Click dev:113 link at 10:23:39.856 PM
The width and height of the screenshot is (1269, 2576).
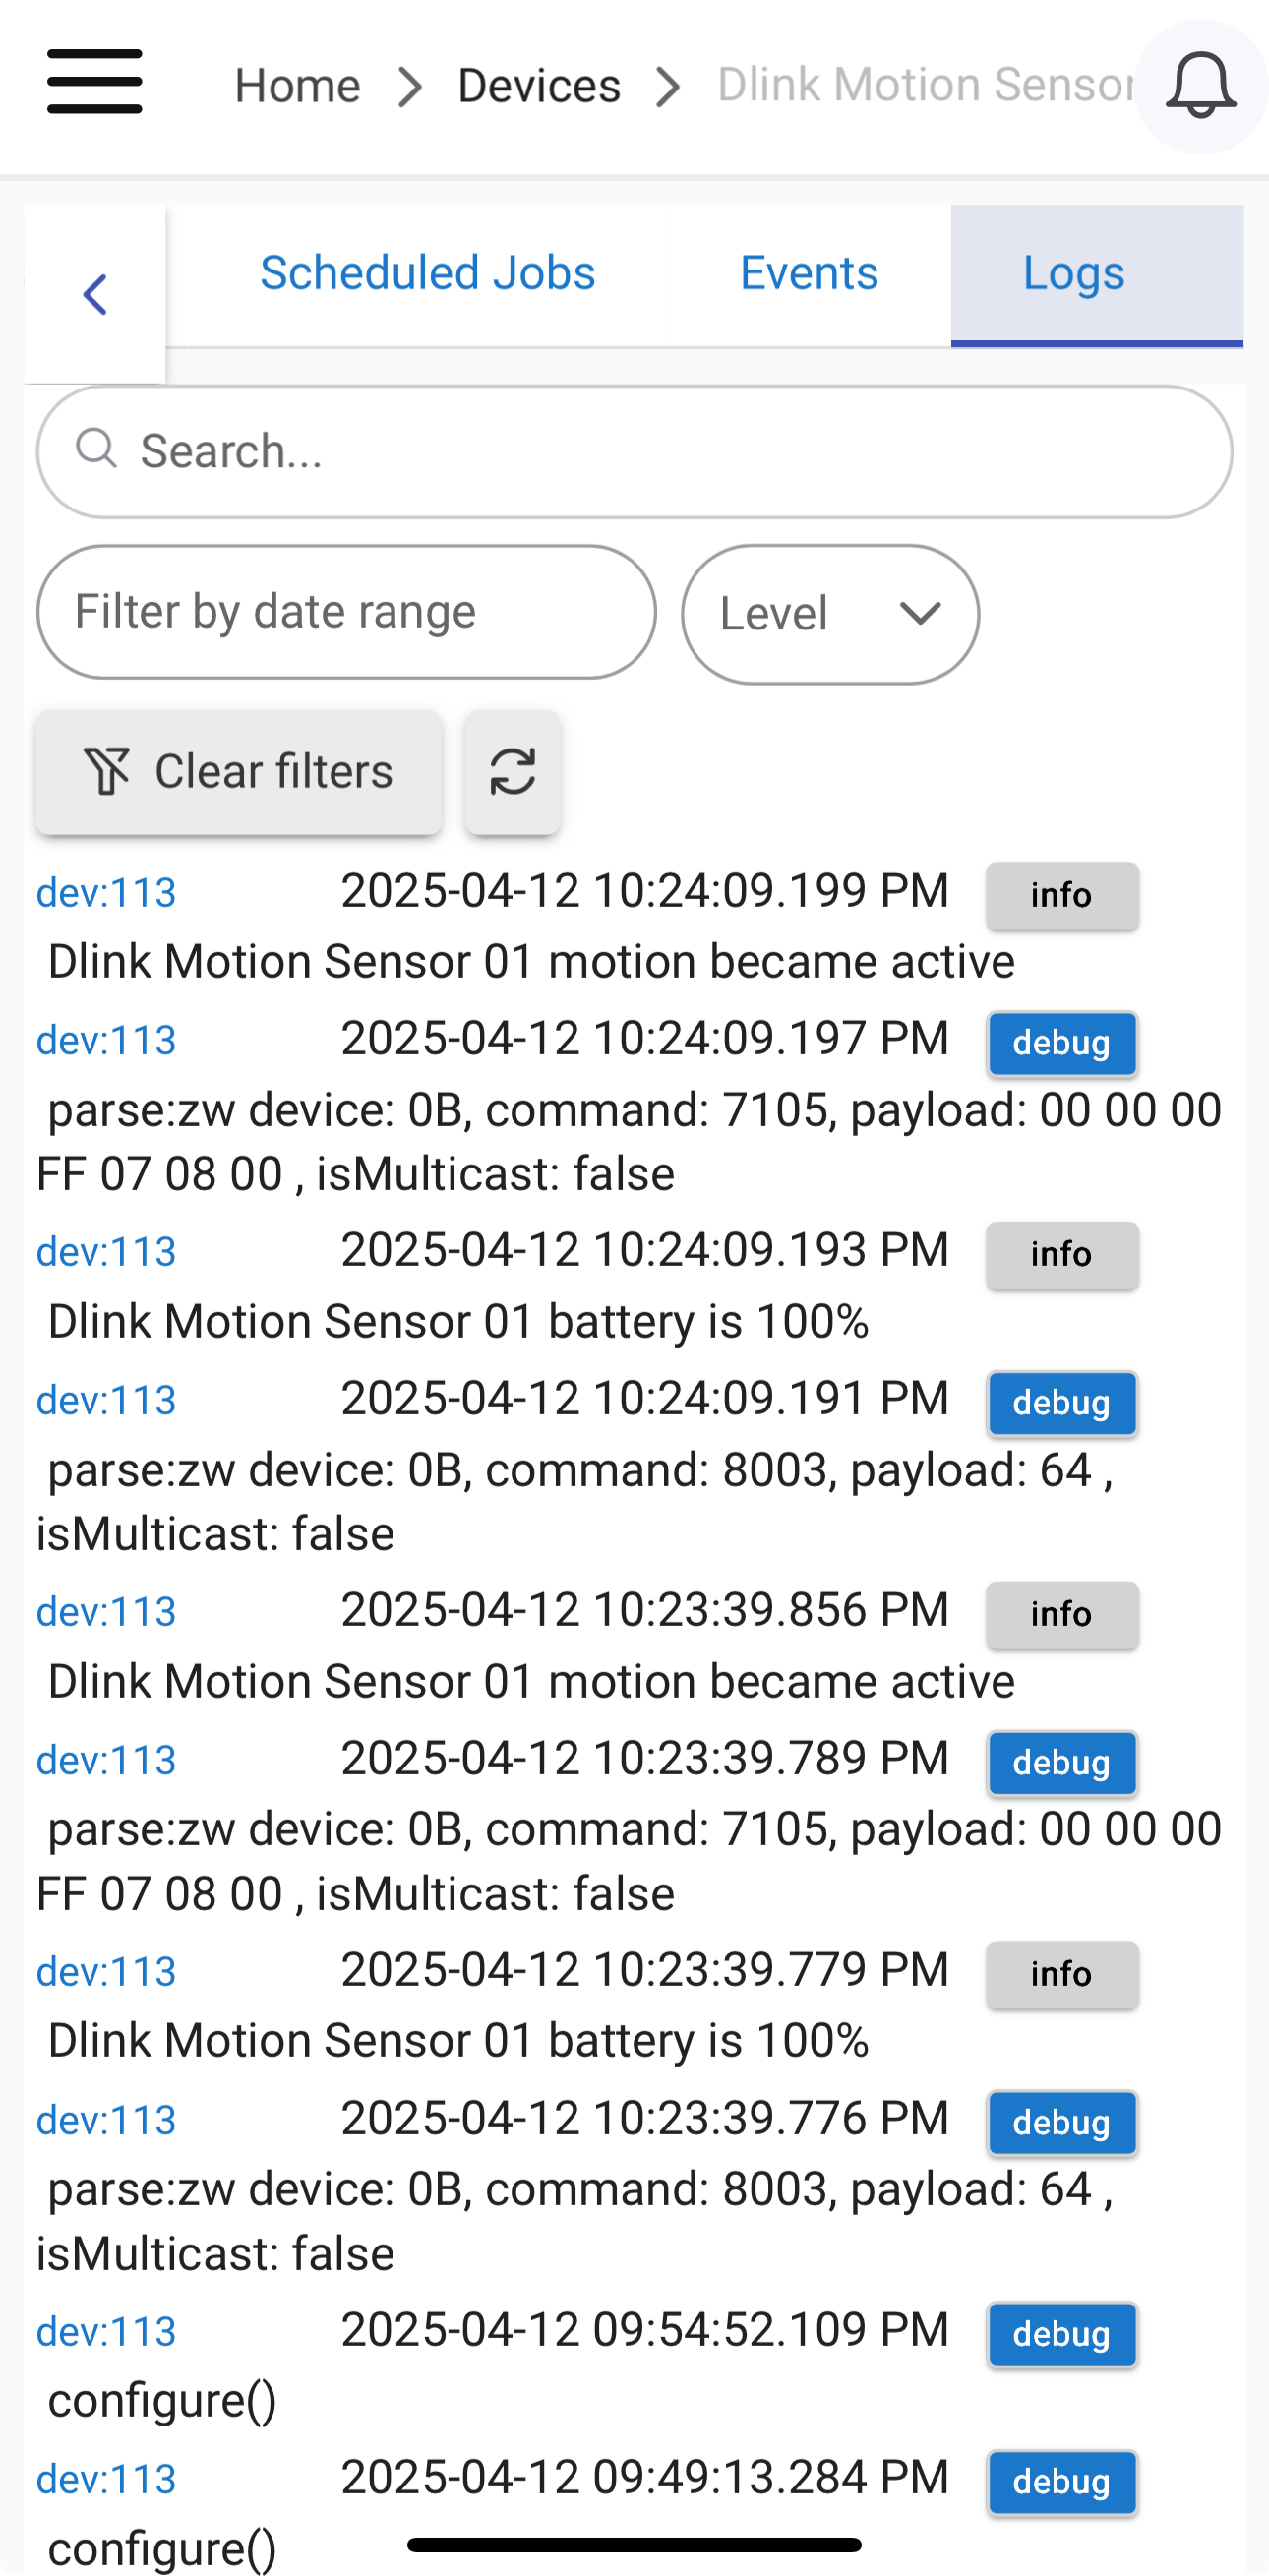[x=106, y=1612]
